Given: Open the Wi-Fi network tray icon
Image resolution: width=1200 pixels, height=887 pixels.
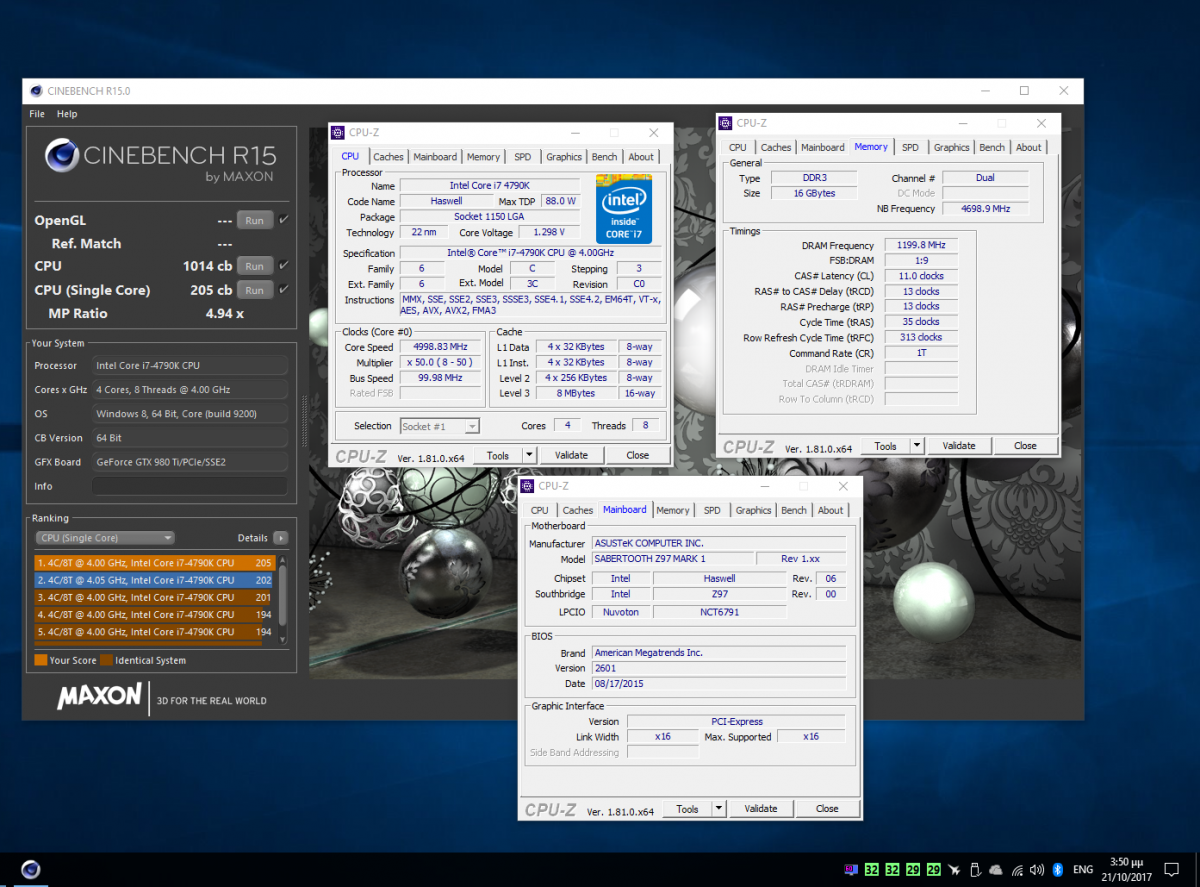Looking at the screenshot, I should (x=1017, y=869).
